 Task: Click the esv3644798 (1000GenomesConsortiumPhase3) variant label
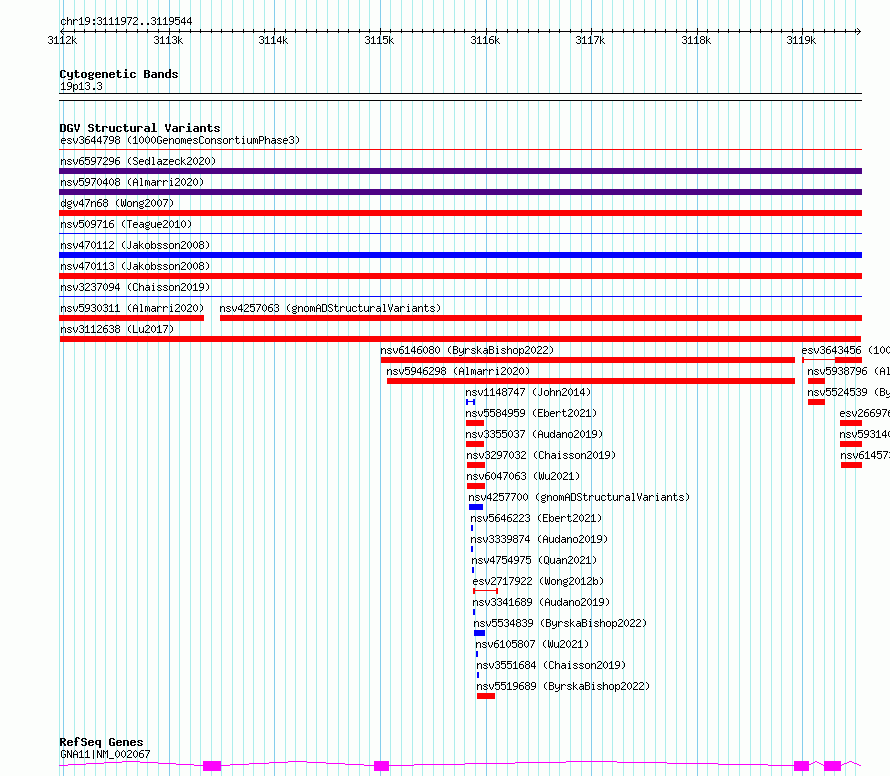coord(180,140)
